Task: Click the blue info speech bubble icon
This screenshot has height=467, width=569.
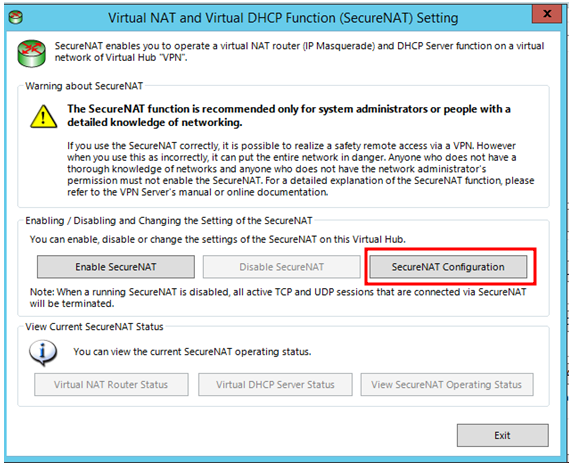Action: click(43, 352)
